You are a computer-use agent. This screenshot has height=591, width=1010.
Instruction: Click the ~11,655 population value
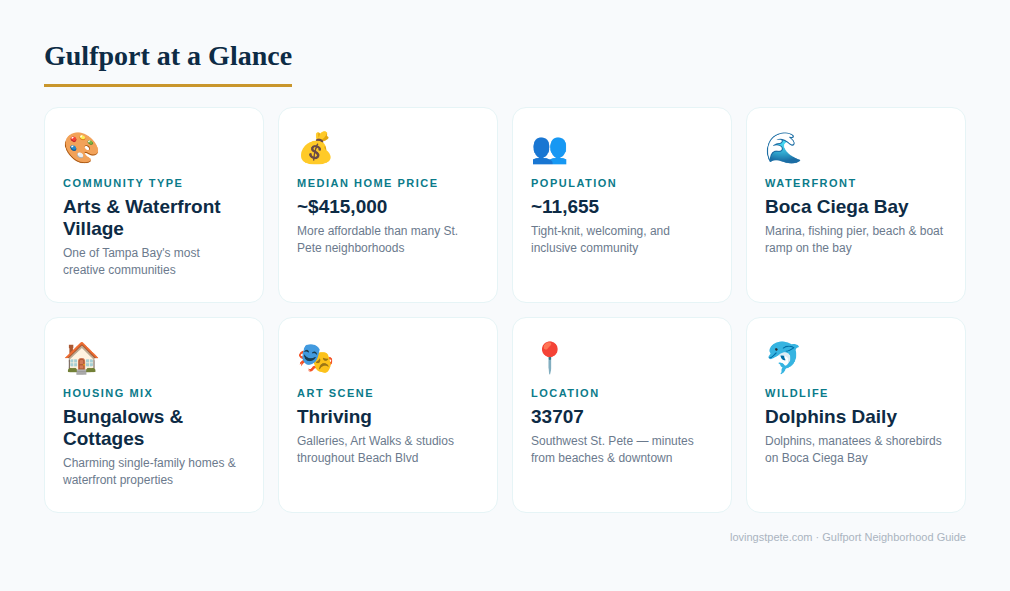[565, 207]
